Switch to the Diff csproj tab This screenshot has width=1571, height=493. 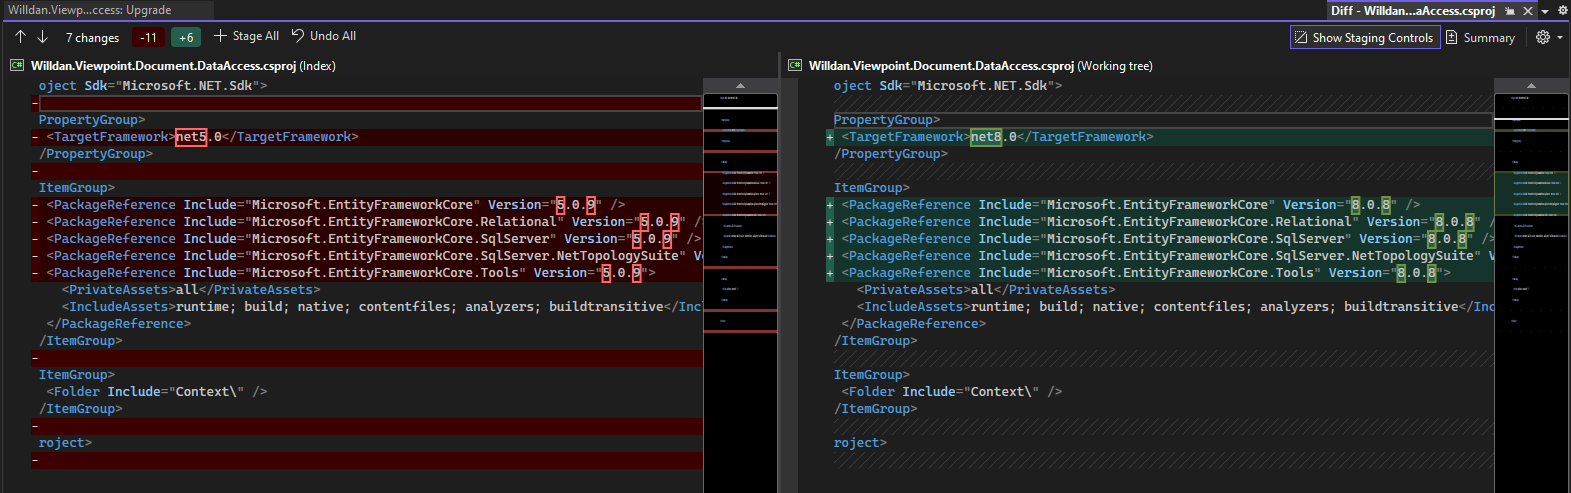1413,11
